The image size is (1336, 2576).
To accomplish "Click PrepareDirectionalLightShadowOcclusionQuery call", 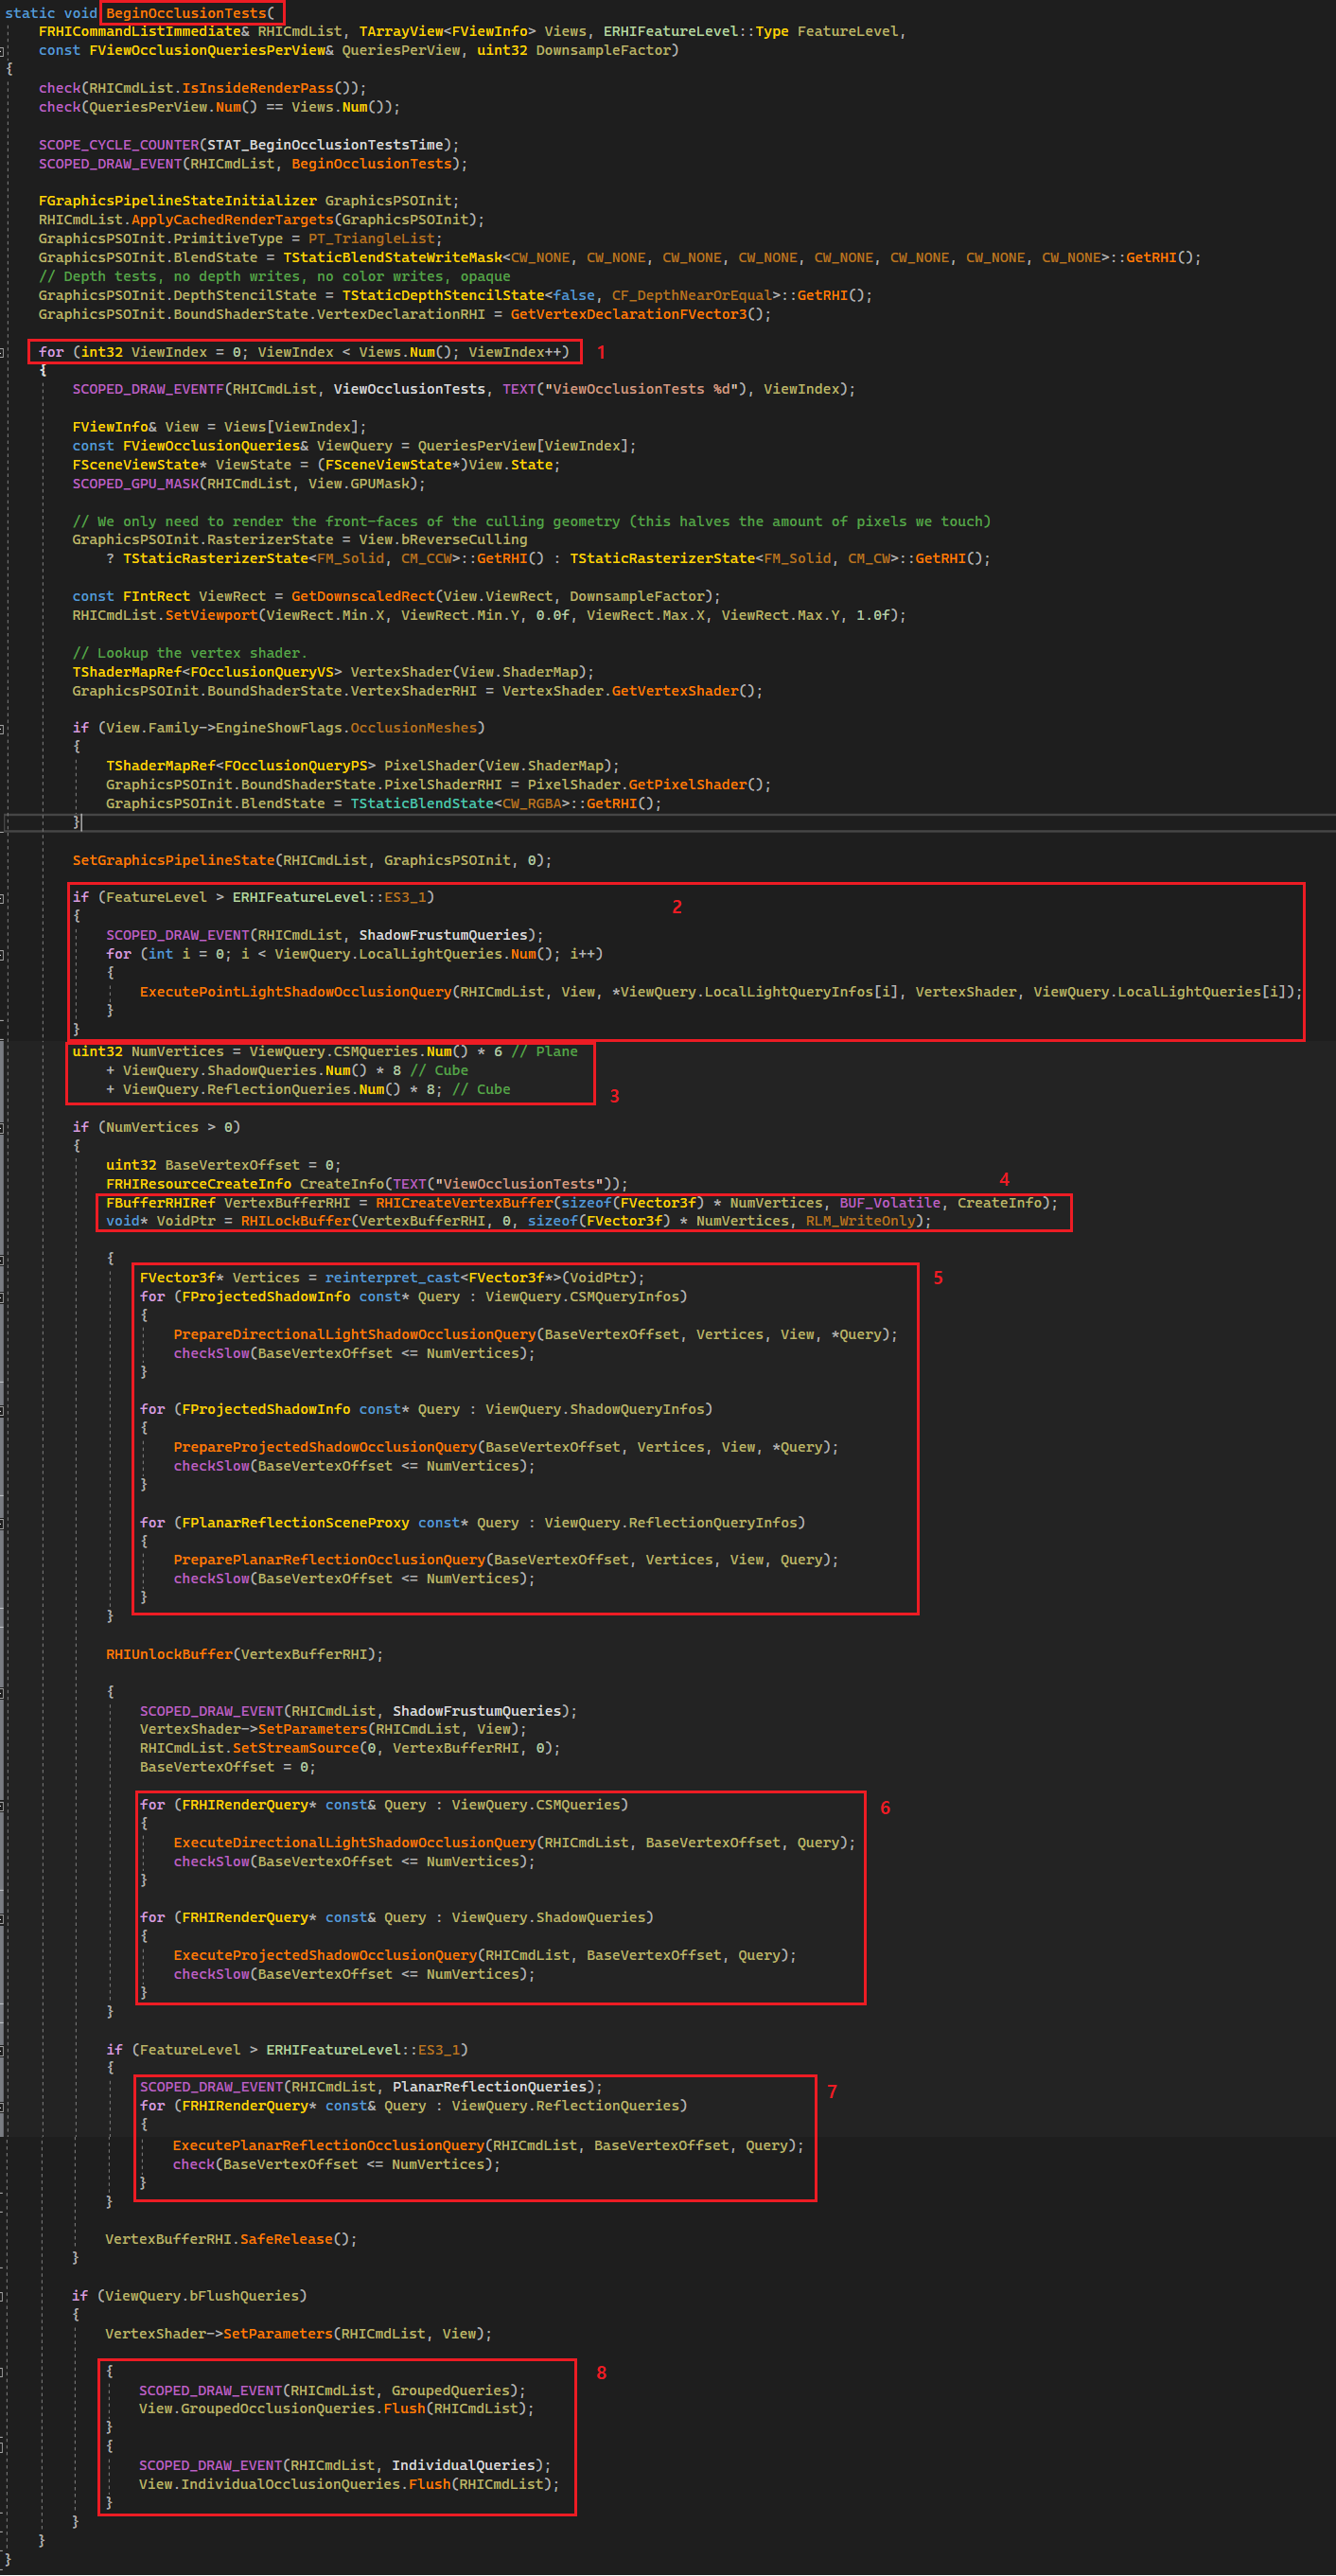I will (x=355, y=1336).
